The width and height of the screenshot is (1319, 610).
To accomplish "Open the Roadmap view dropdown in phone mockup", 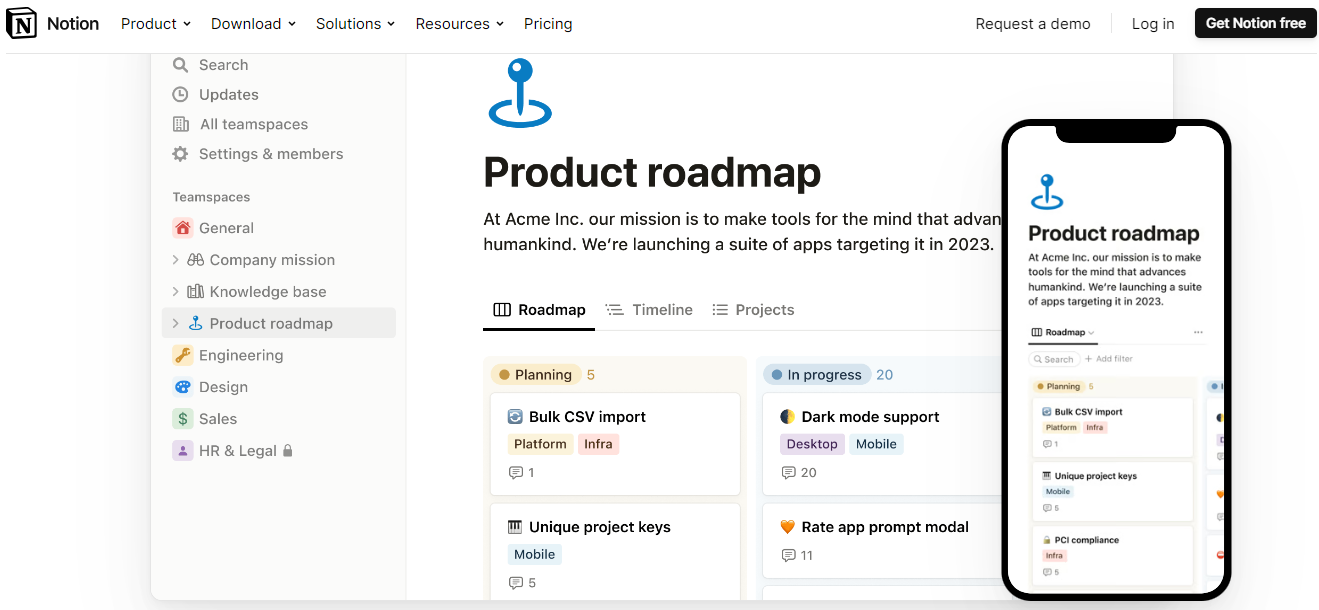I will (x=1063, y=333).
